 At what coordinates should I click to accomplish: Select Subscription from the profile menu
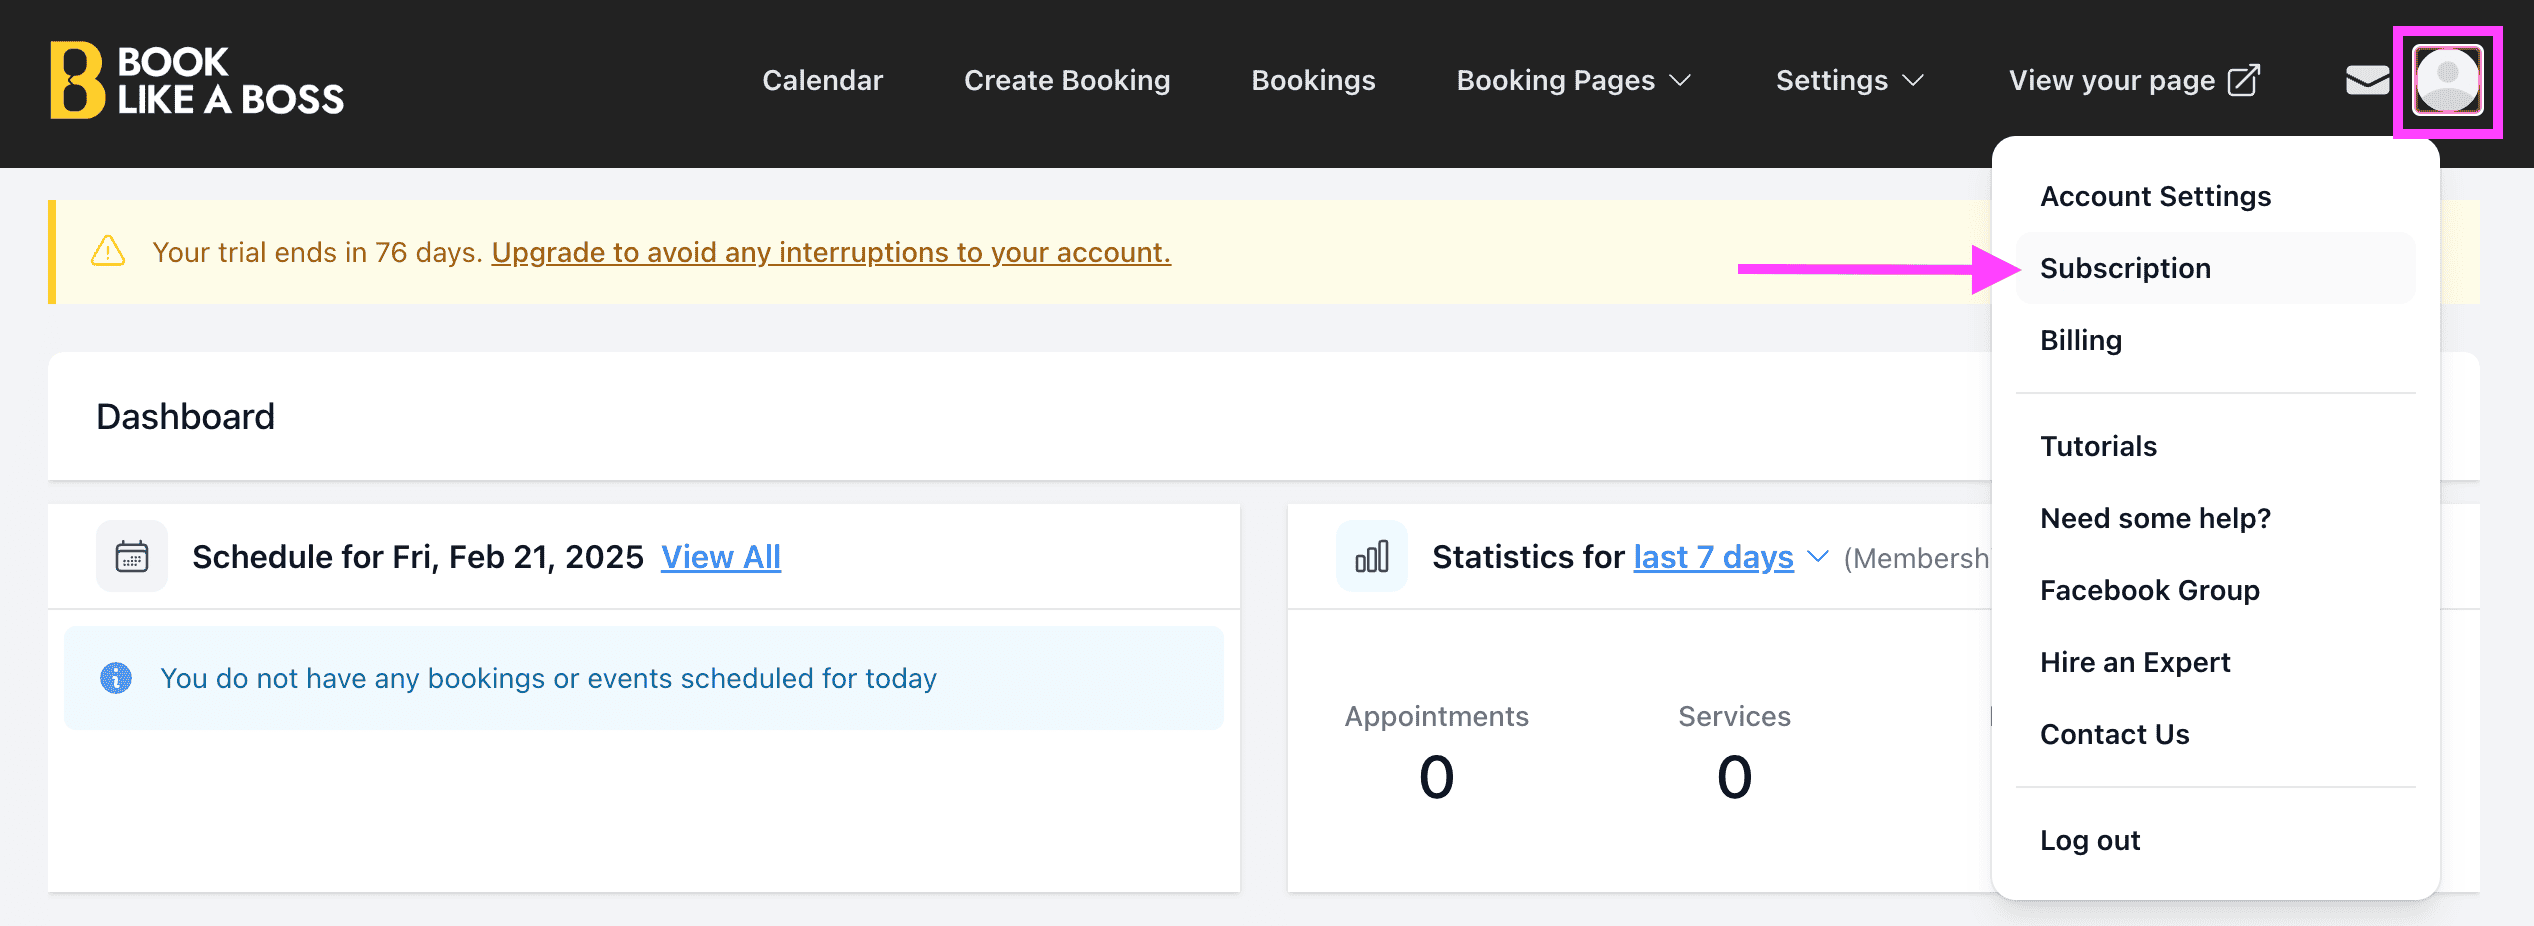(x=2125, y=268)
